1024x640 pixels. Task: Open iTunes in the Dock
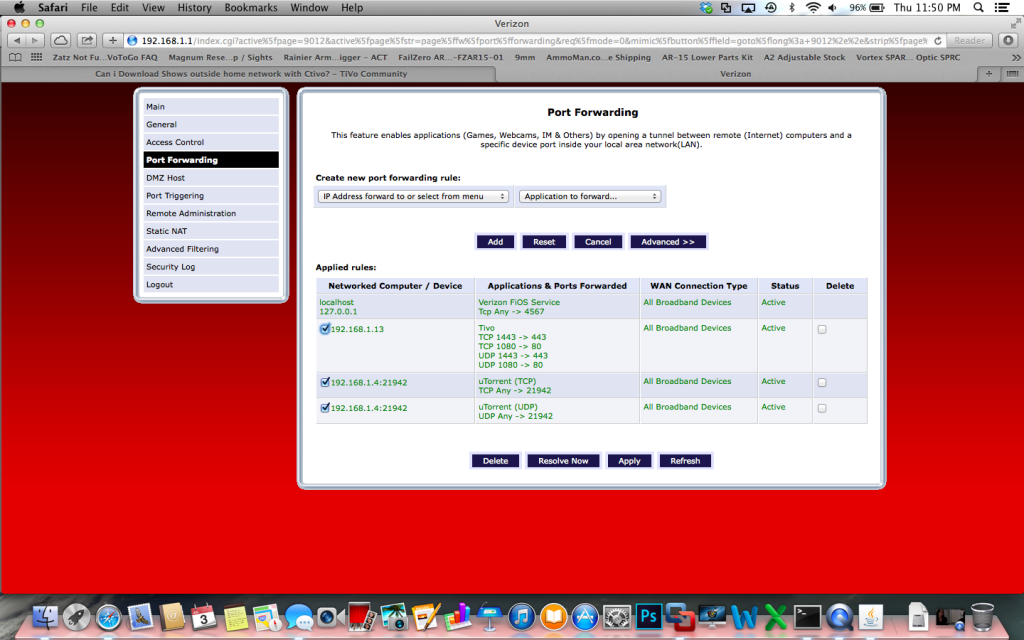point(521,616)
